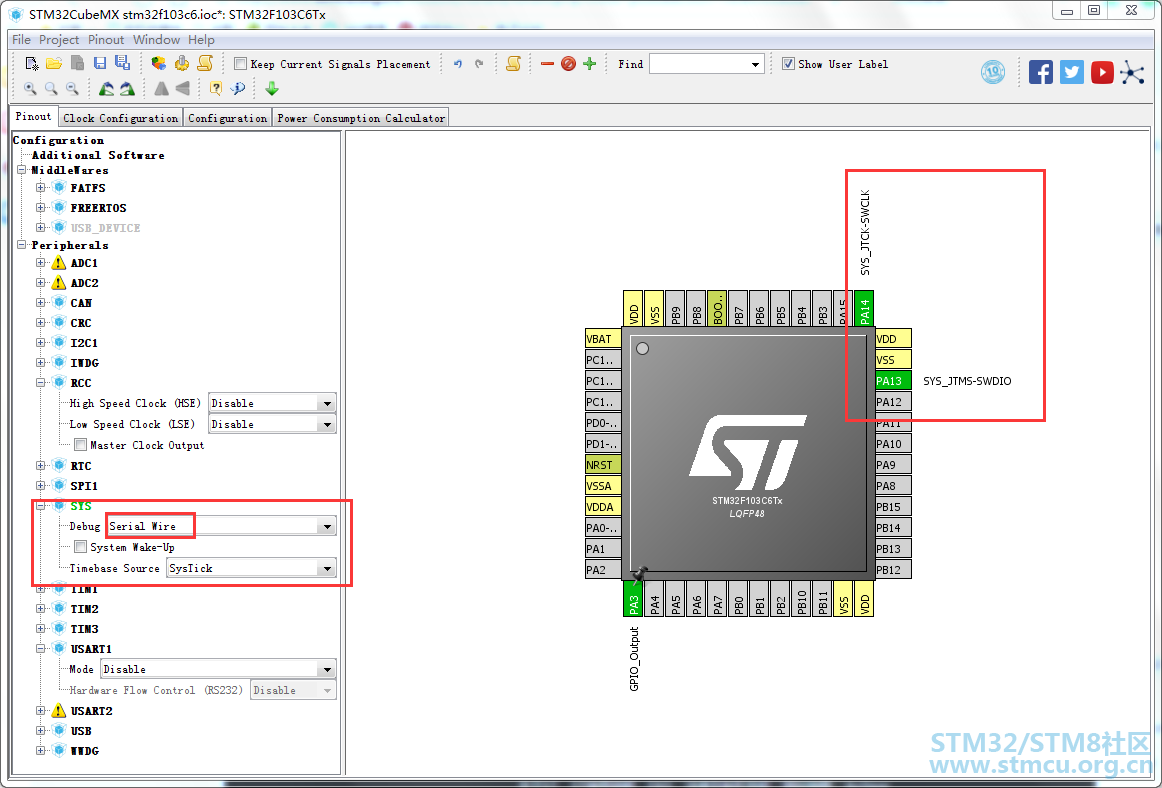1162x788 pixels.
Task: Click the 10 years anniversary badge icon
Action: pyautogui.click(x=993, y=72)
